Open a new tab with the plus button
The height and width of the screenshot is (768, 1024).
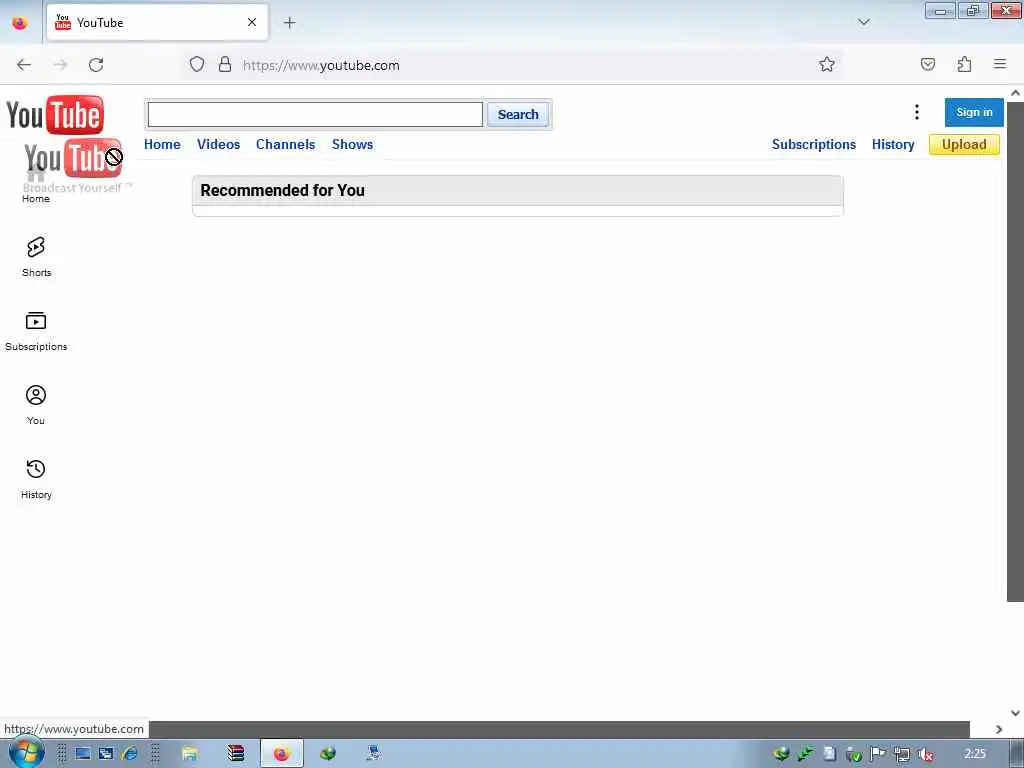click(289, 23)
